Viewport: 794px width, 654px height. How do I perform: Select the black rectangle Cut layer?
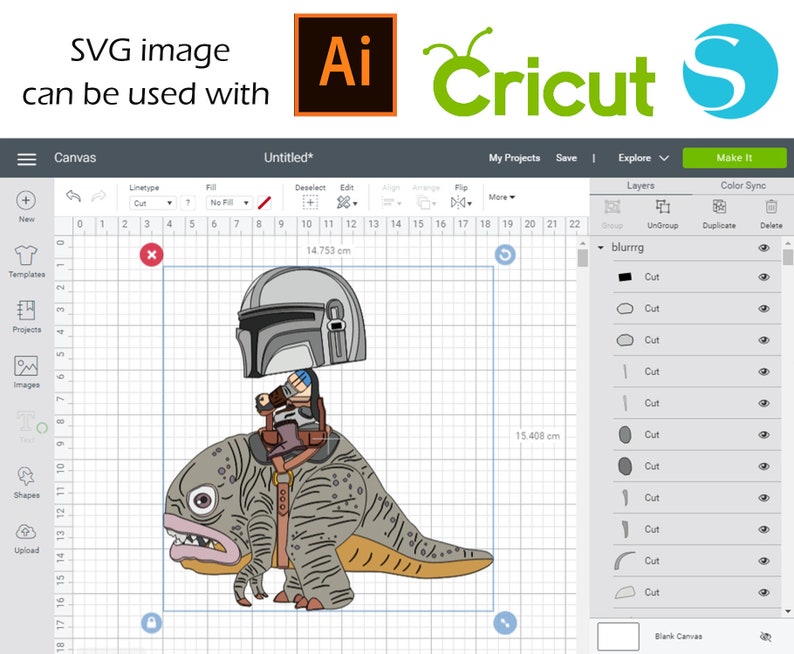point(696,277)
